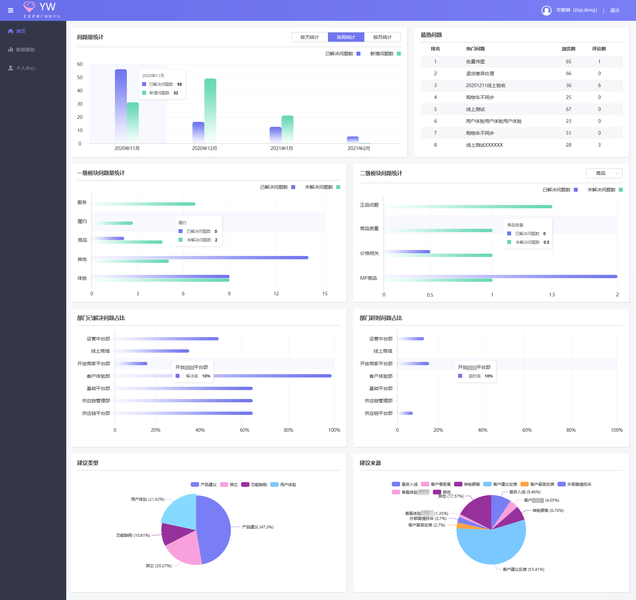Click the purple MP商品 bar in 二级模块 chart

(x=501, y=277)
